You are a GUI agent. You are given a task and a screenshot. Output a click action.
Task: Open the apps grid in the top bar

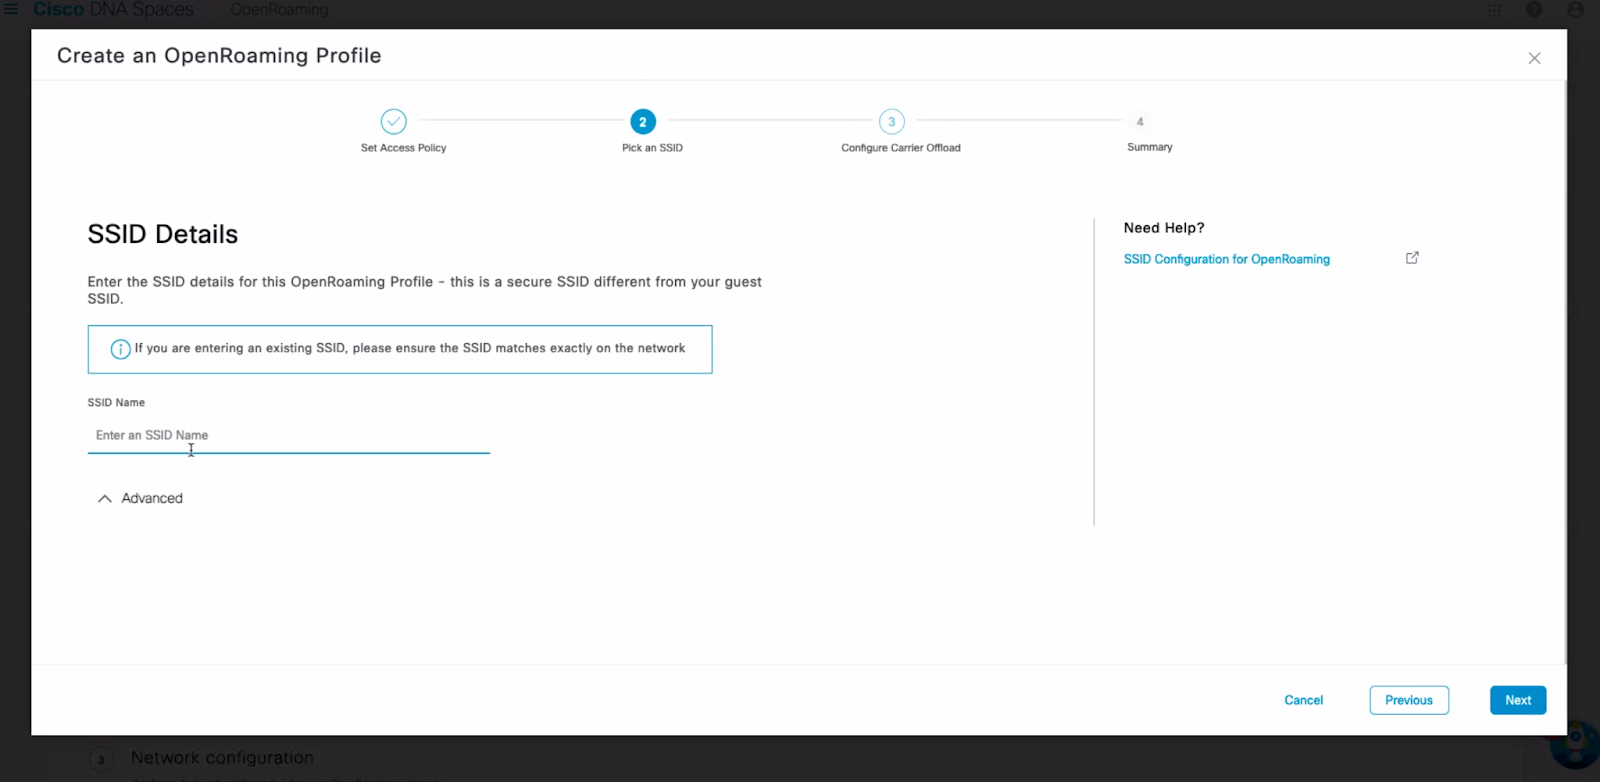tap(1494, 10)
